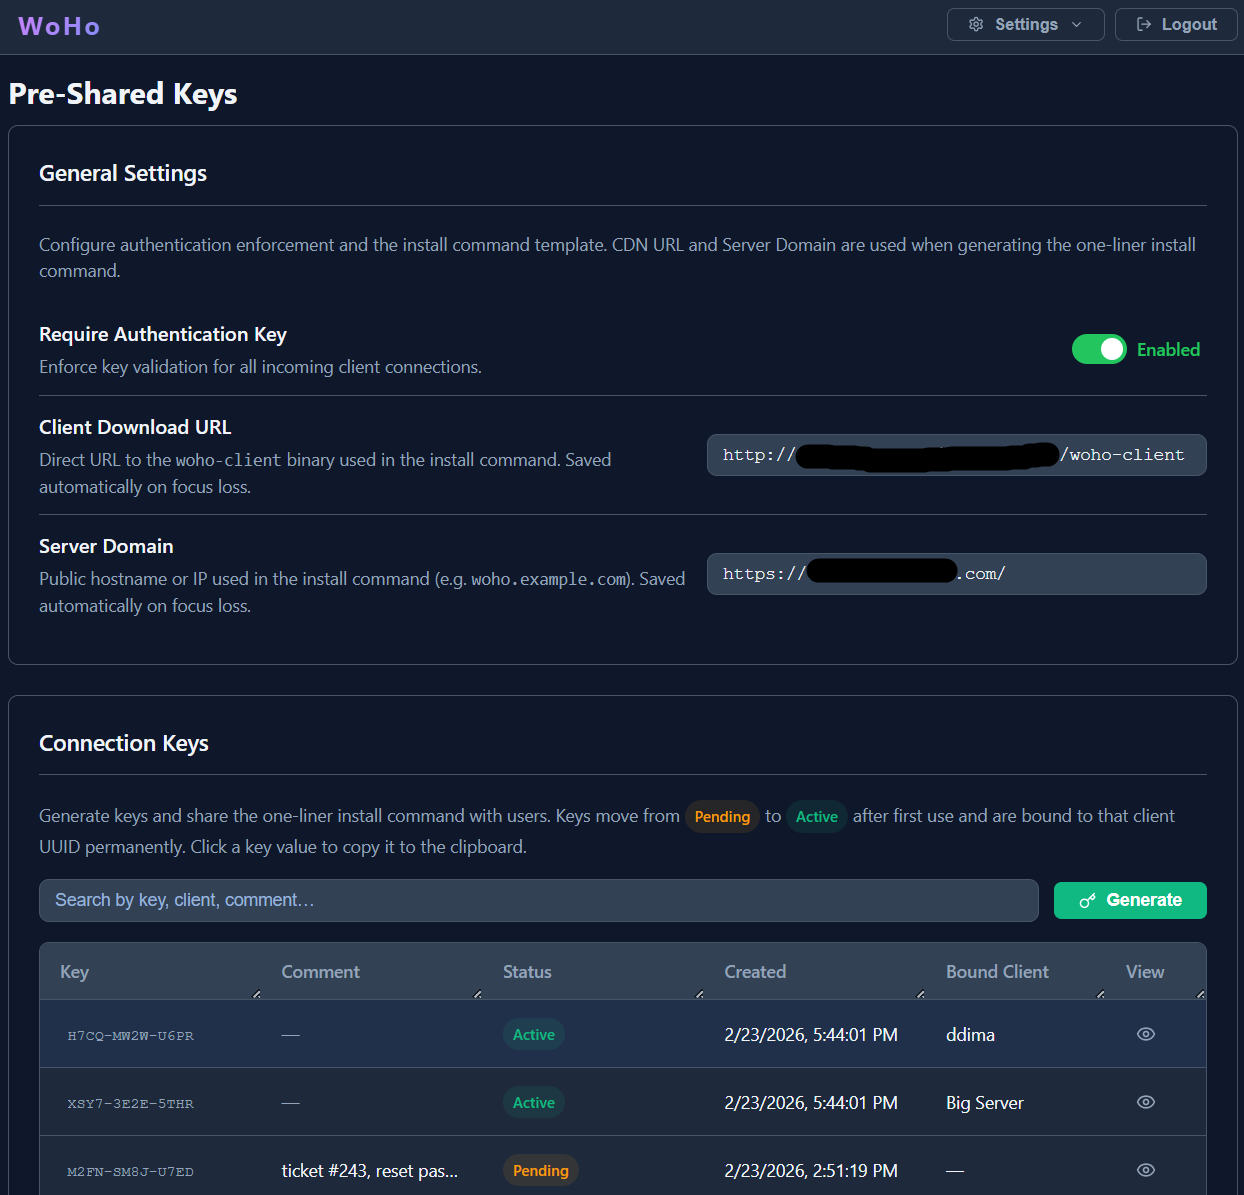Click created date in Big Server row
The width and height of the screenshot is (1244, 1195).
(811, 1103)
